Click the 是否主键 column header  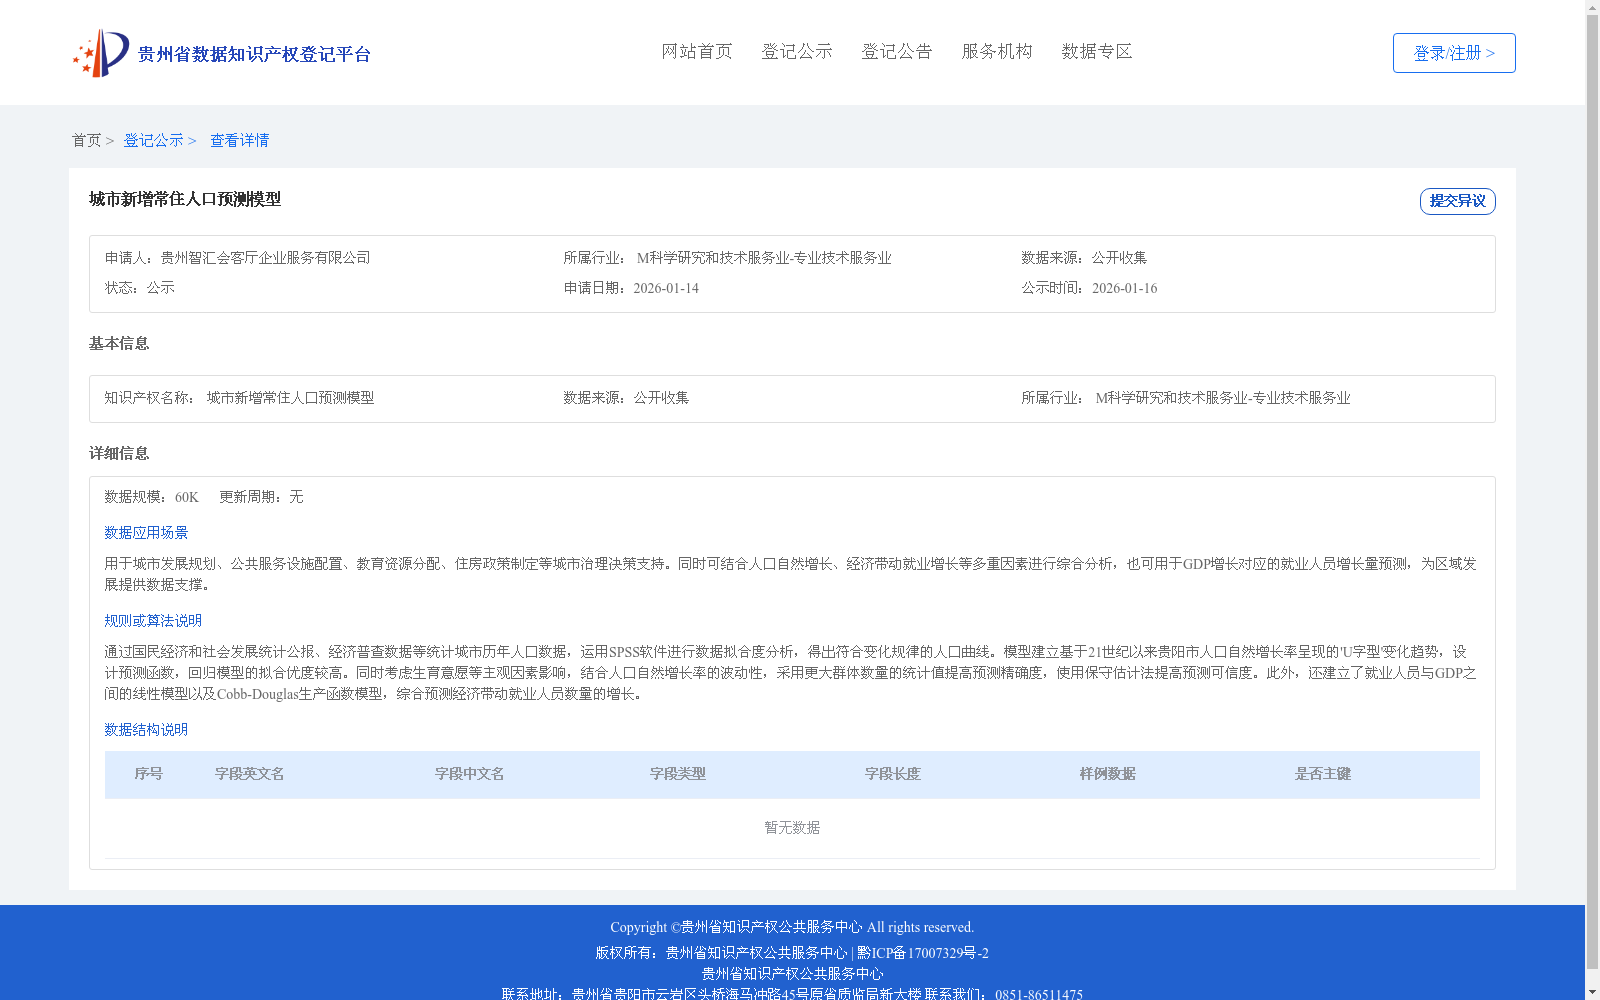[1323, 774]
